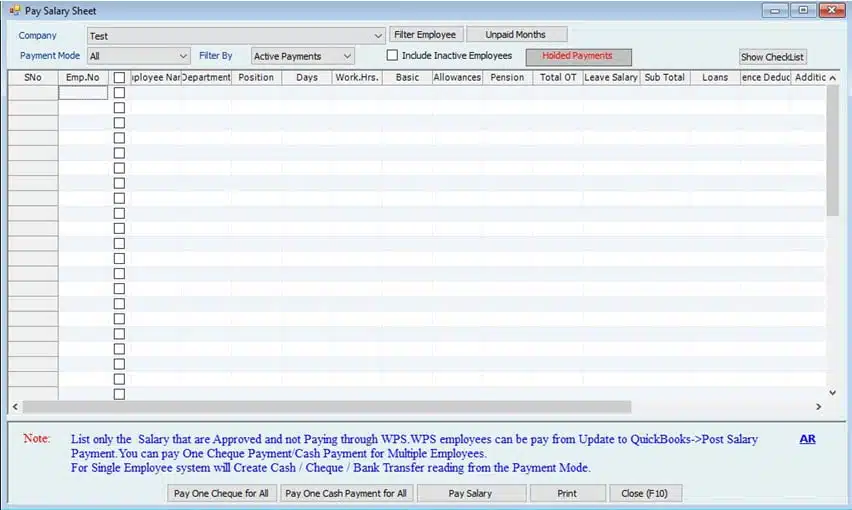
Task: Expand the Payment Mode dropdown
Action: pyautogui.click(x=182, y=57)
